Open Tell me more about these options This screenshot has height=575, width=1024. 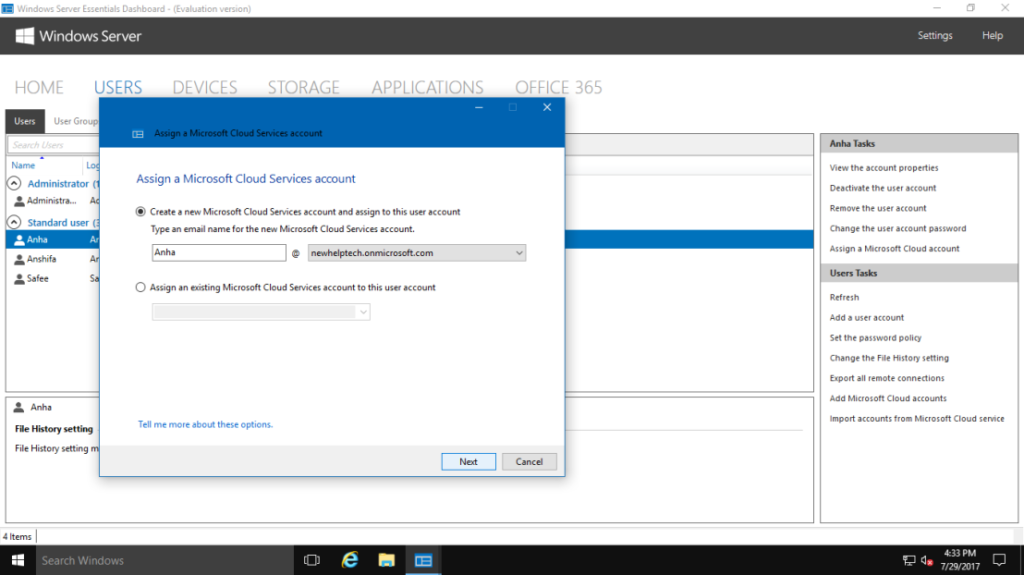[x=205, y=425]
